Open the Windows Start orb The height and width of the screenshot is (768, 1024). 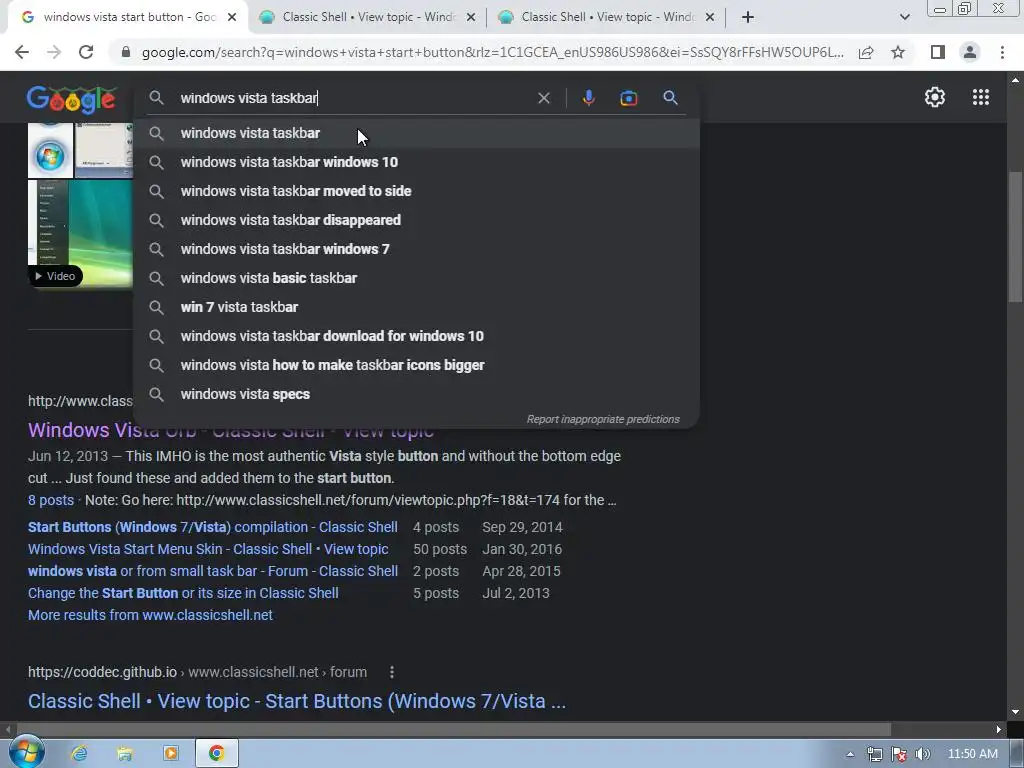click(27, 752)
